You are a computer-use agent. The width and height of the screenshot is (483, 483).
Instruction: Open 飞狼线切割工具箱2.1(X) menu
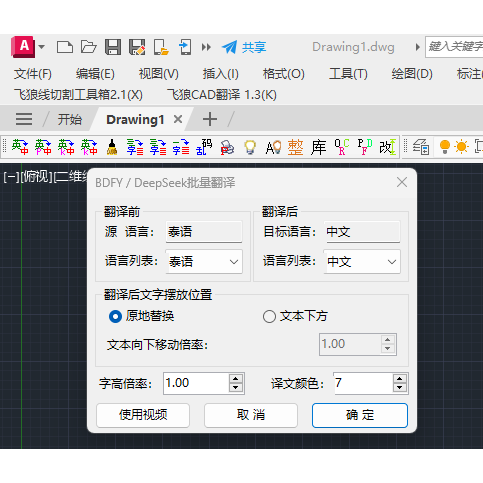tap(78, 95)
